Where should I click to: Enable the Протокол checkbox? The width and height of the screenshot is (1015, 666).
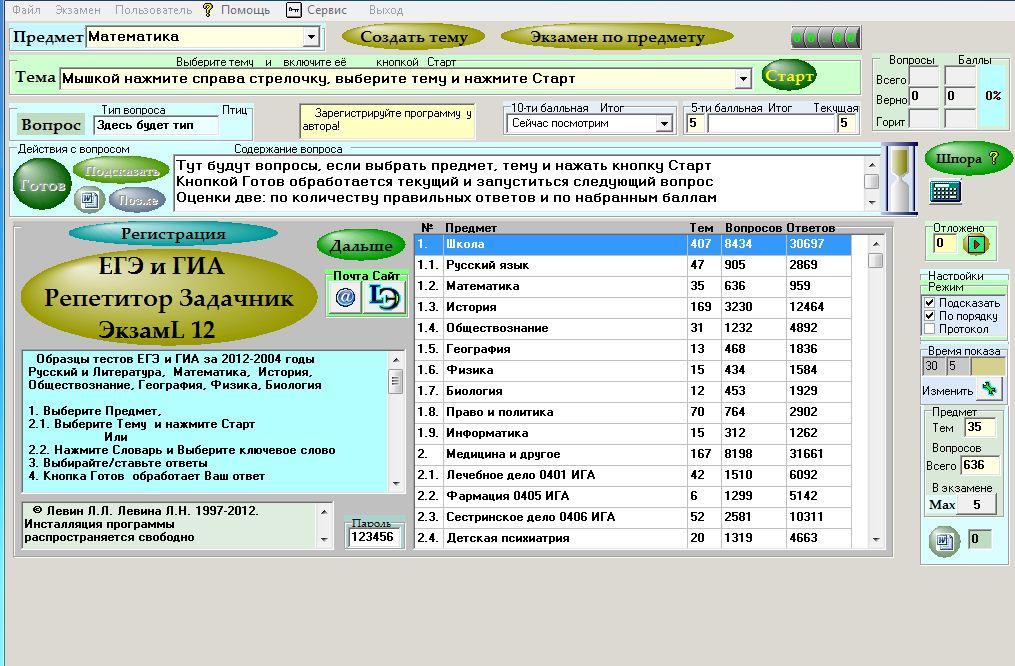pyautogui.click(x=930, y=329)
